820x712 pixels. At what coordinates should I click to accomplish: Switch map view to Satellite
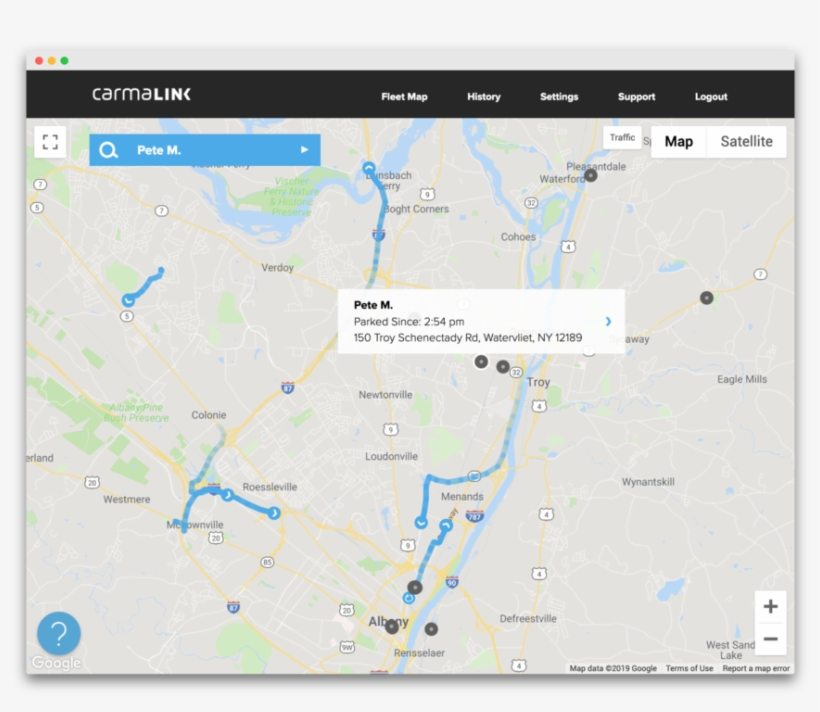point(747,141)
